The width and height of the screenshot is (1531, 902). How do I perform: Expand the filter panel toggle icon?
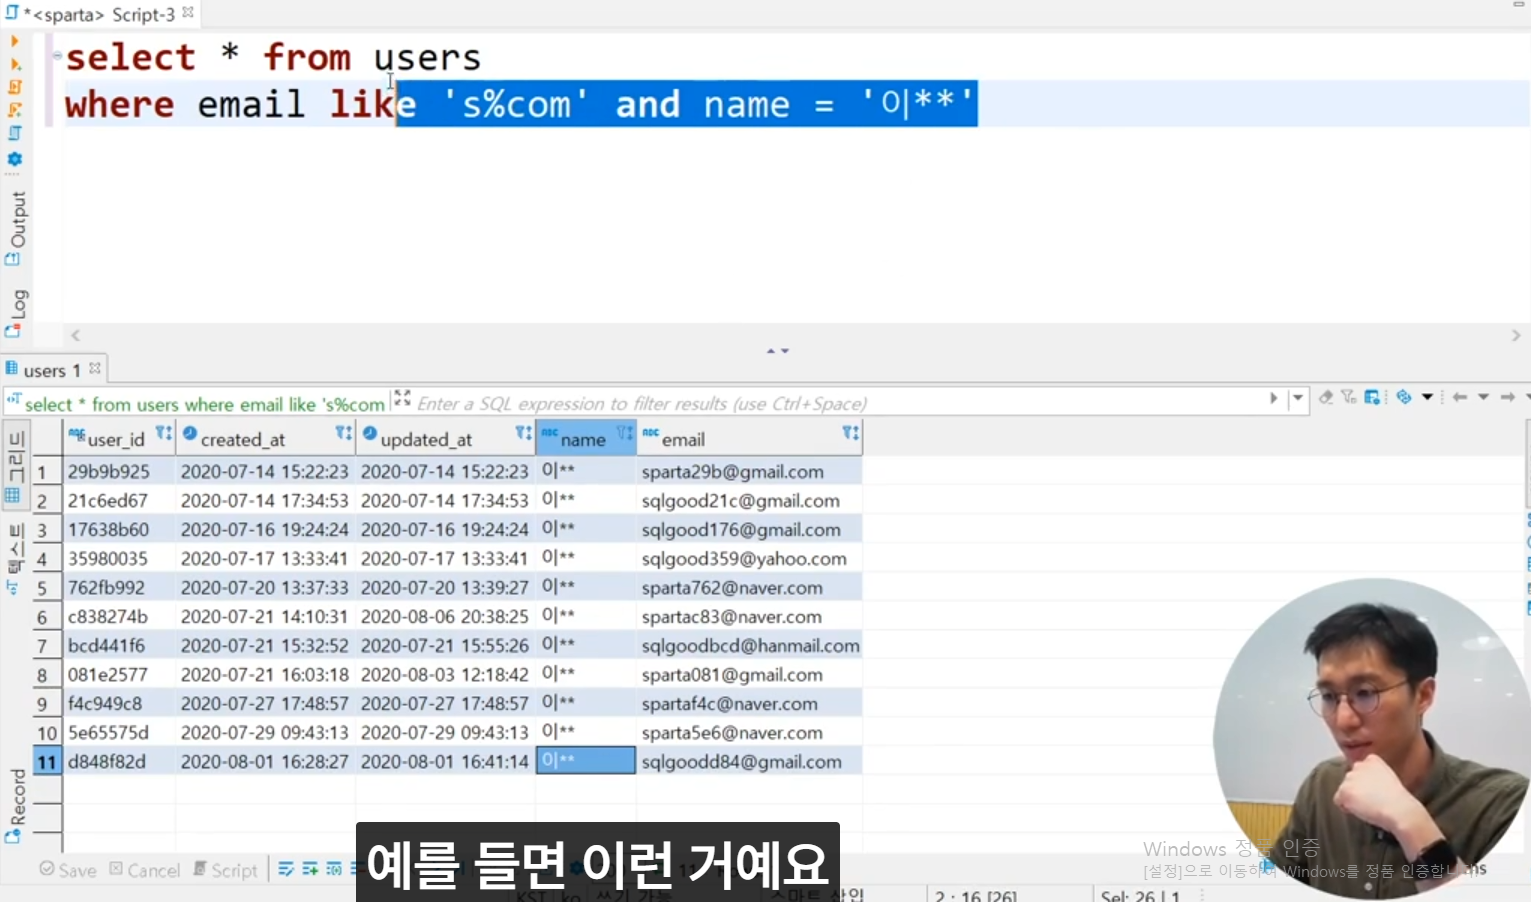402,398
